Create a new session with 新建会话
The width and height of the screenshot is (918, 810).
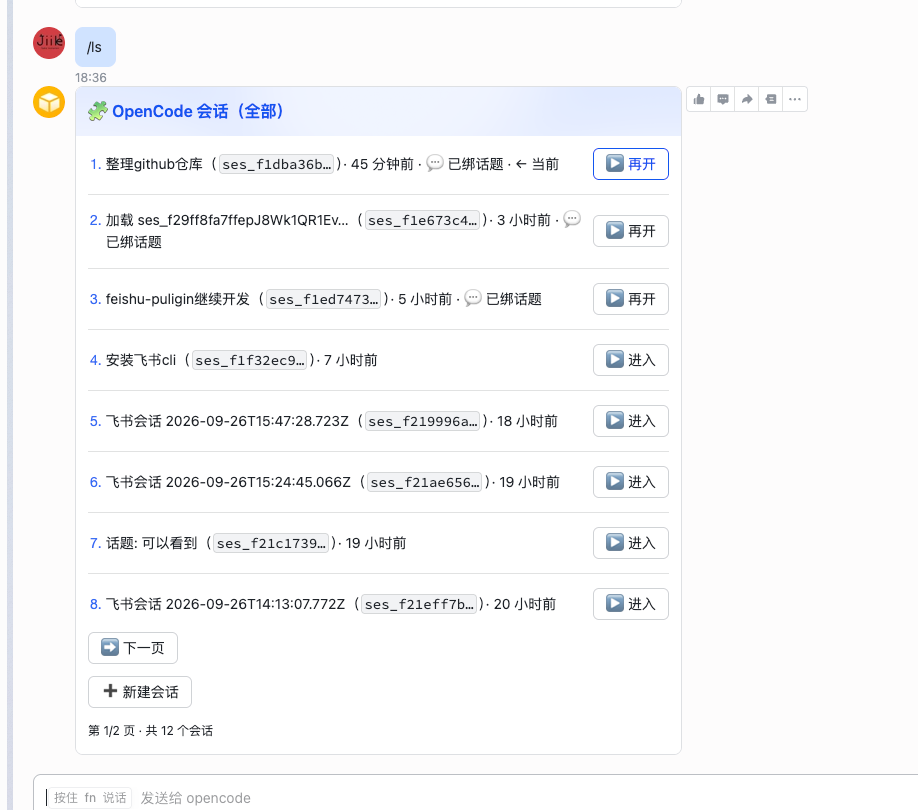point(140,692)
